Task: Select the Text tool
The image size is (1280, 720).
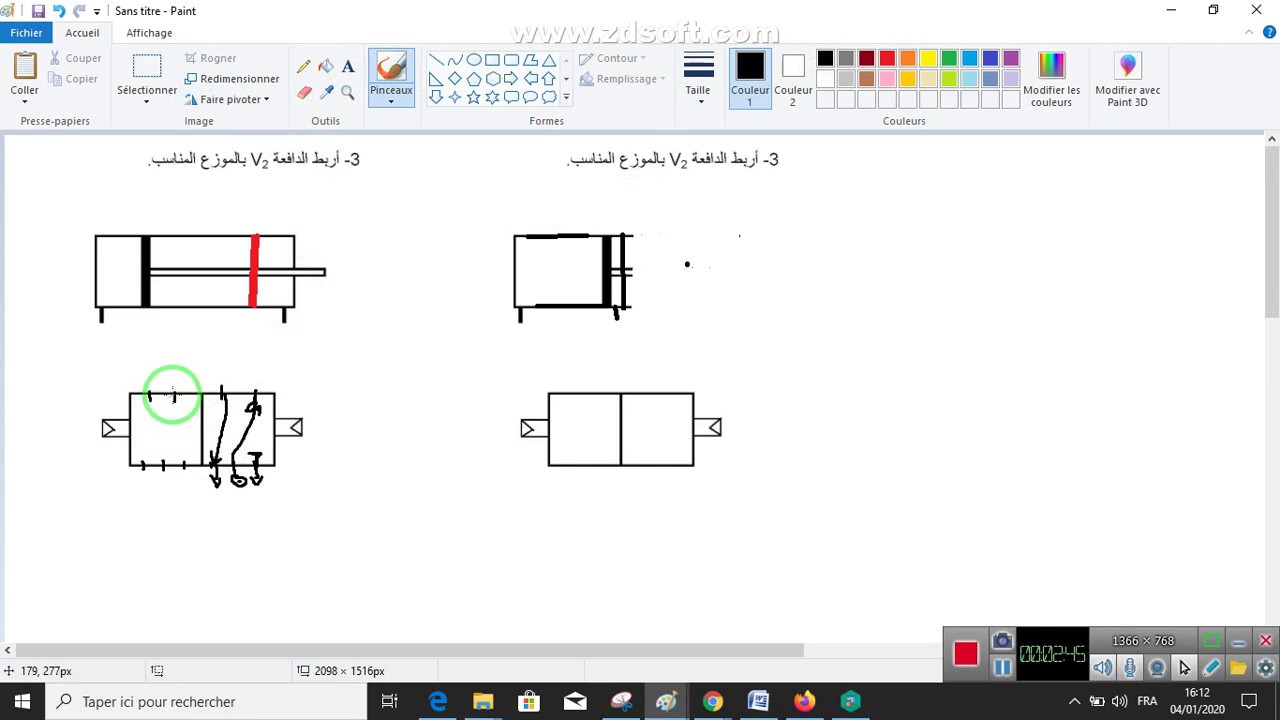Action: pos(348,67)
